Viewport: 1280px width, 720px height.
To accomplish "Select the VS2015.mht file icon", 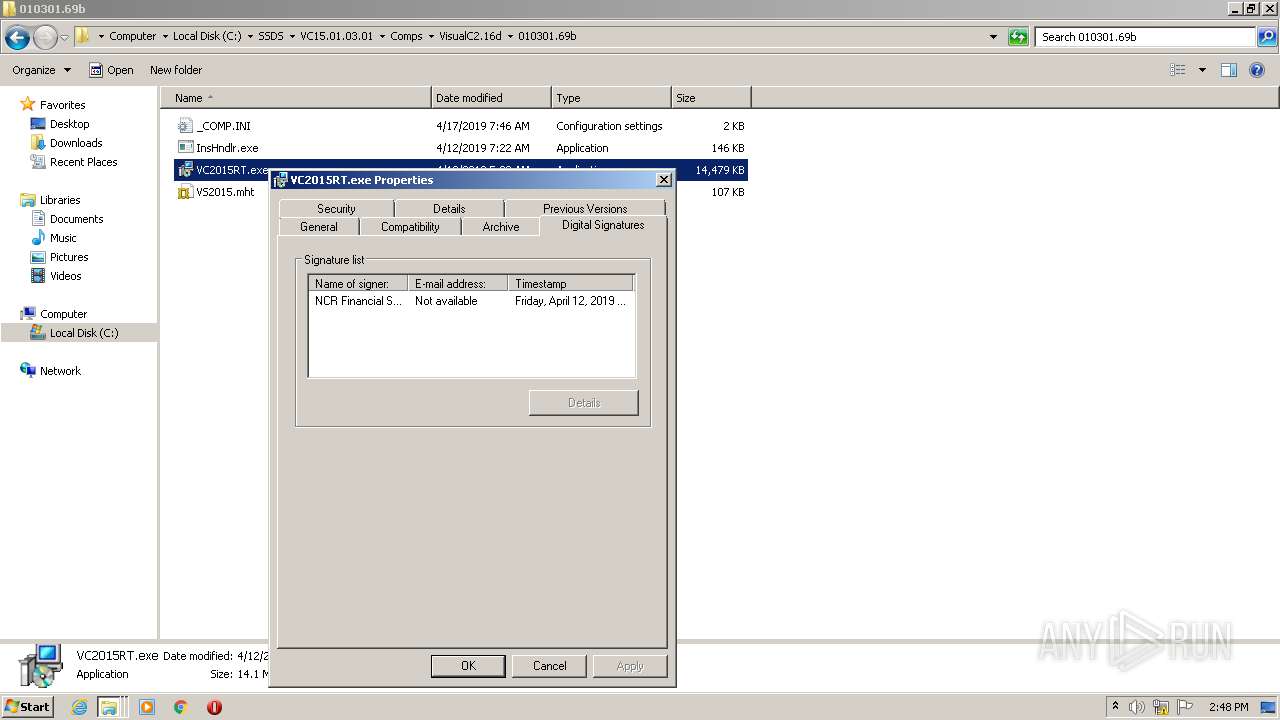I will [185, 192].
